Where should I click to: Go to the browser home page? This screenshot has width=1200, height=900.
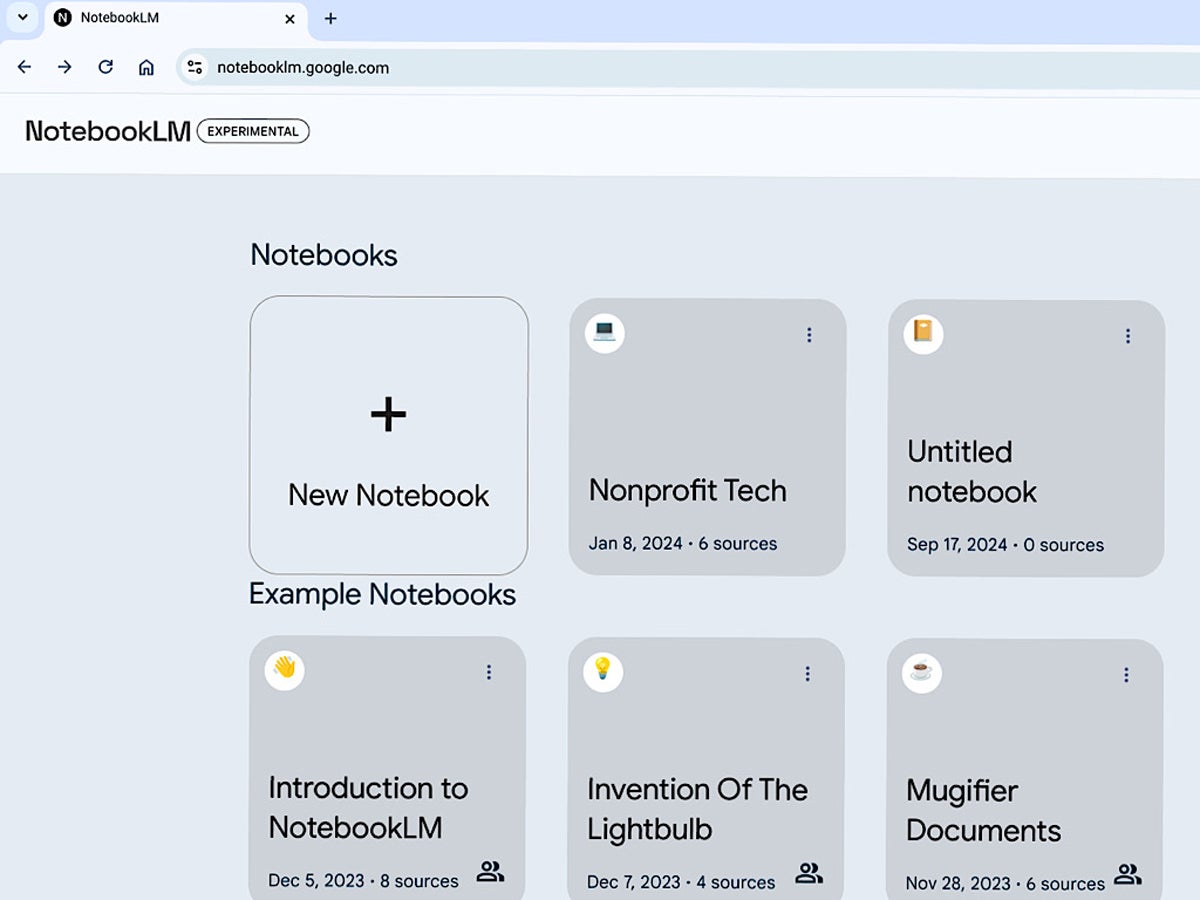(146, 67)
